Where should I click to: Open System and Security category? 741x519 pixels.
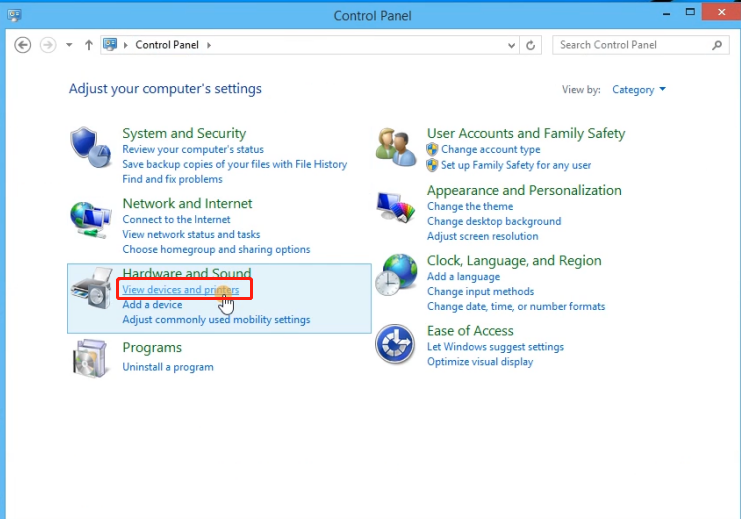click(184, 133)
